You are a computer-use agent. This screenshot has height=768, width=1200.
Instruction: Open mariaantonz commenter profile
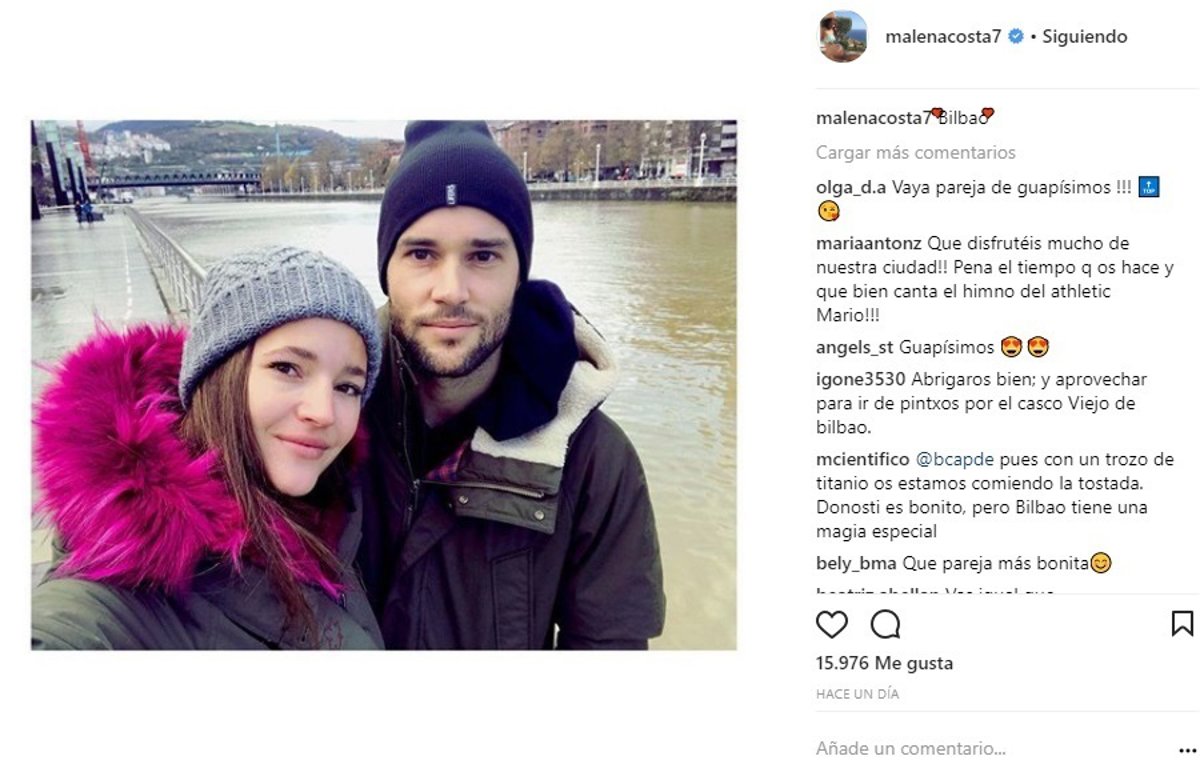[869, 243]
